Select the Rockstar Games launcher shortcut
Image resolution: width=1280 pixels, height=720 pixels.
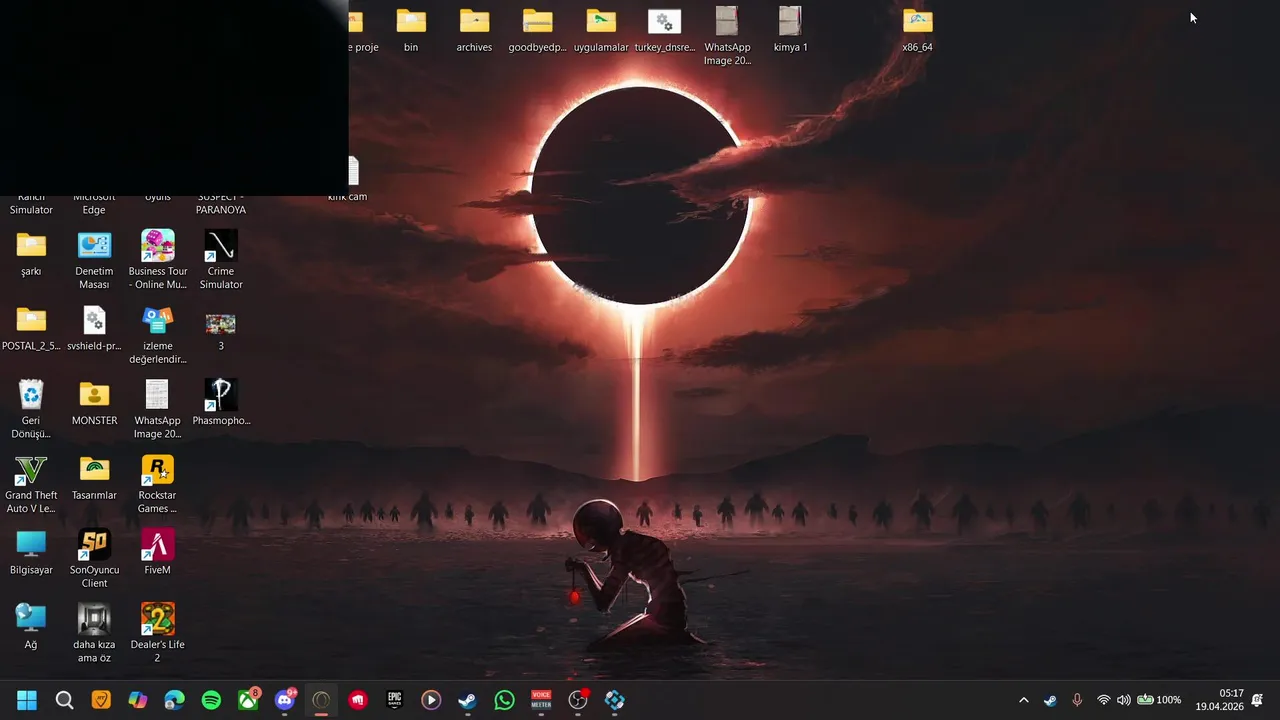[157, 484]
